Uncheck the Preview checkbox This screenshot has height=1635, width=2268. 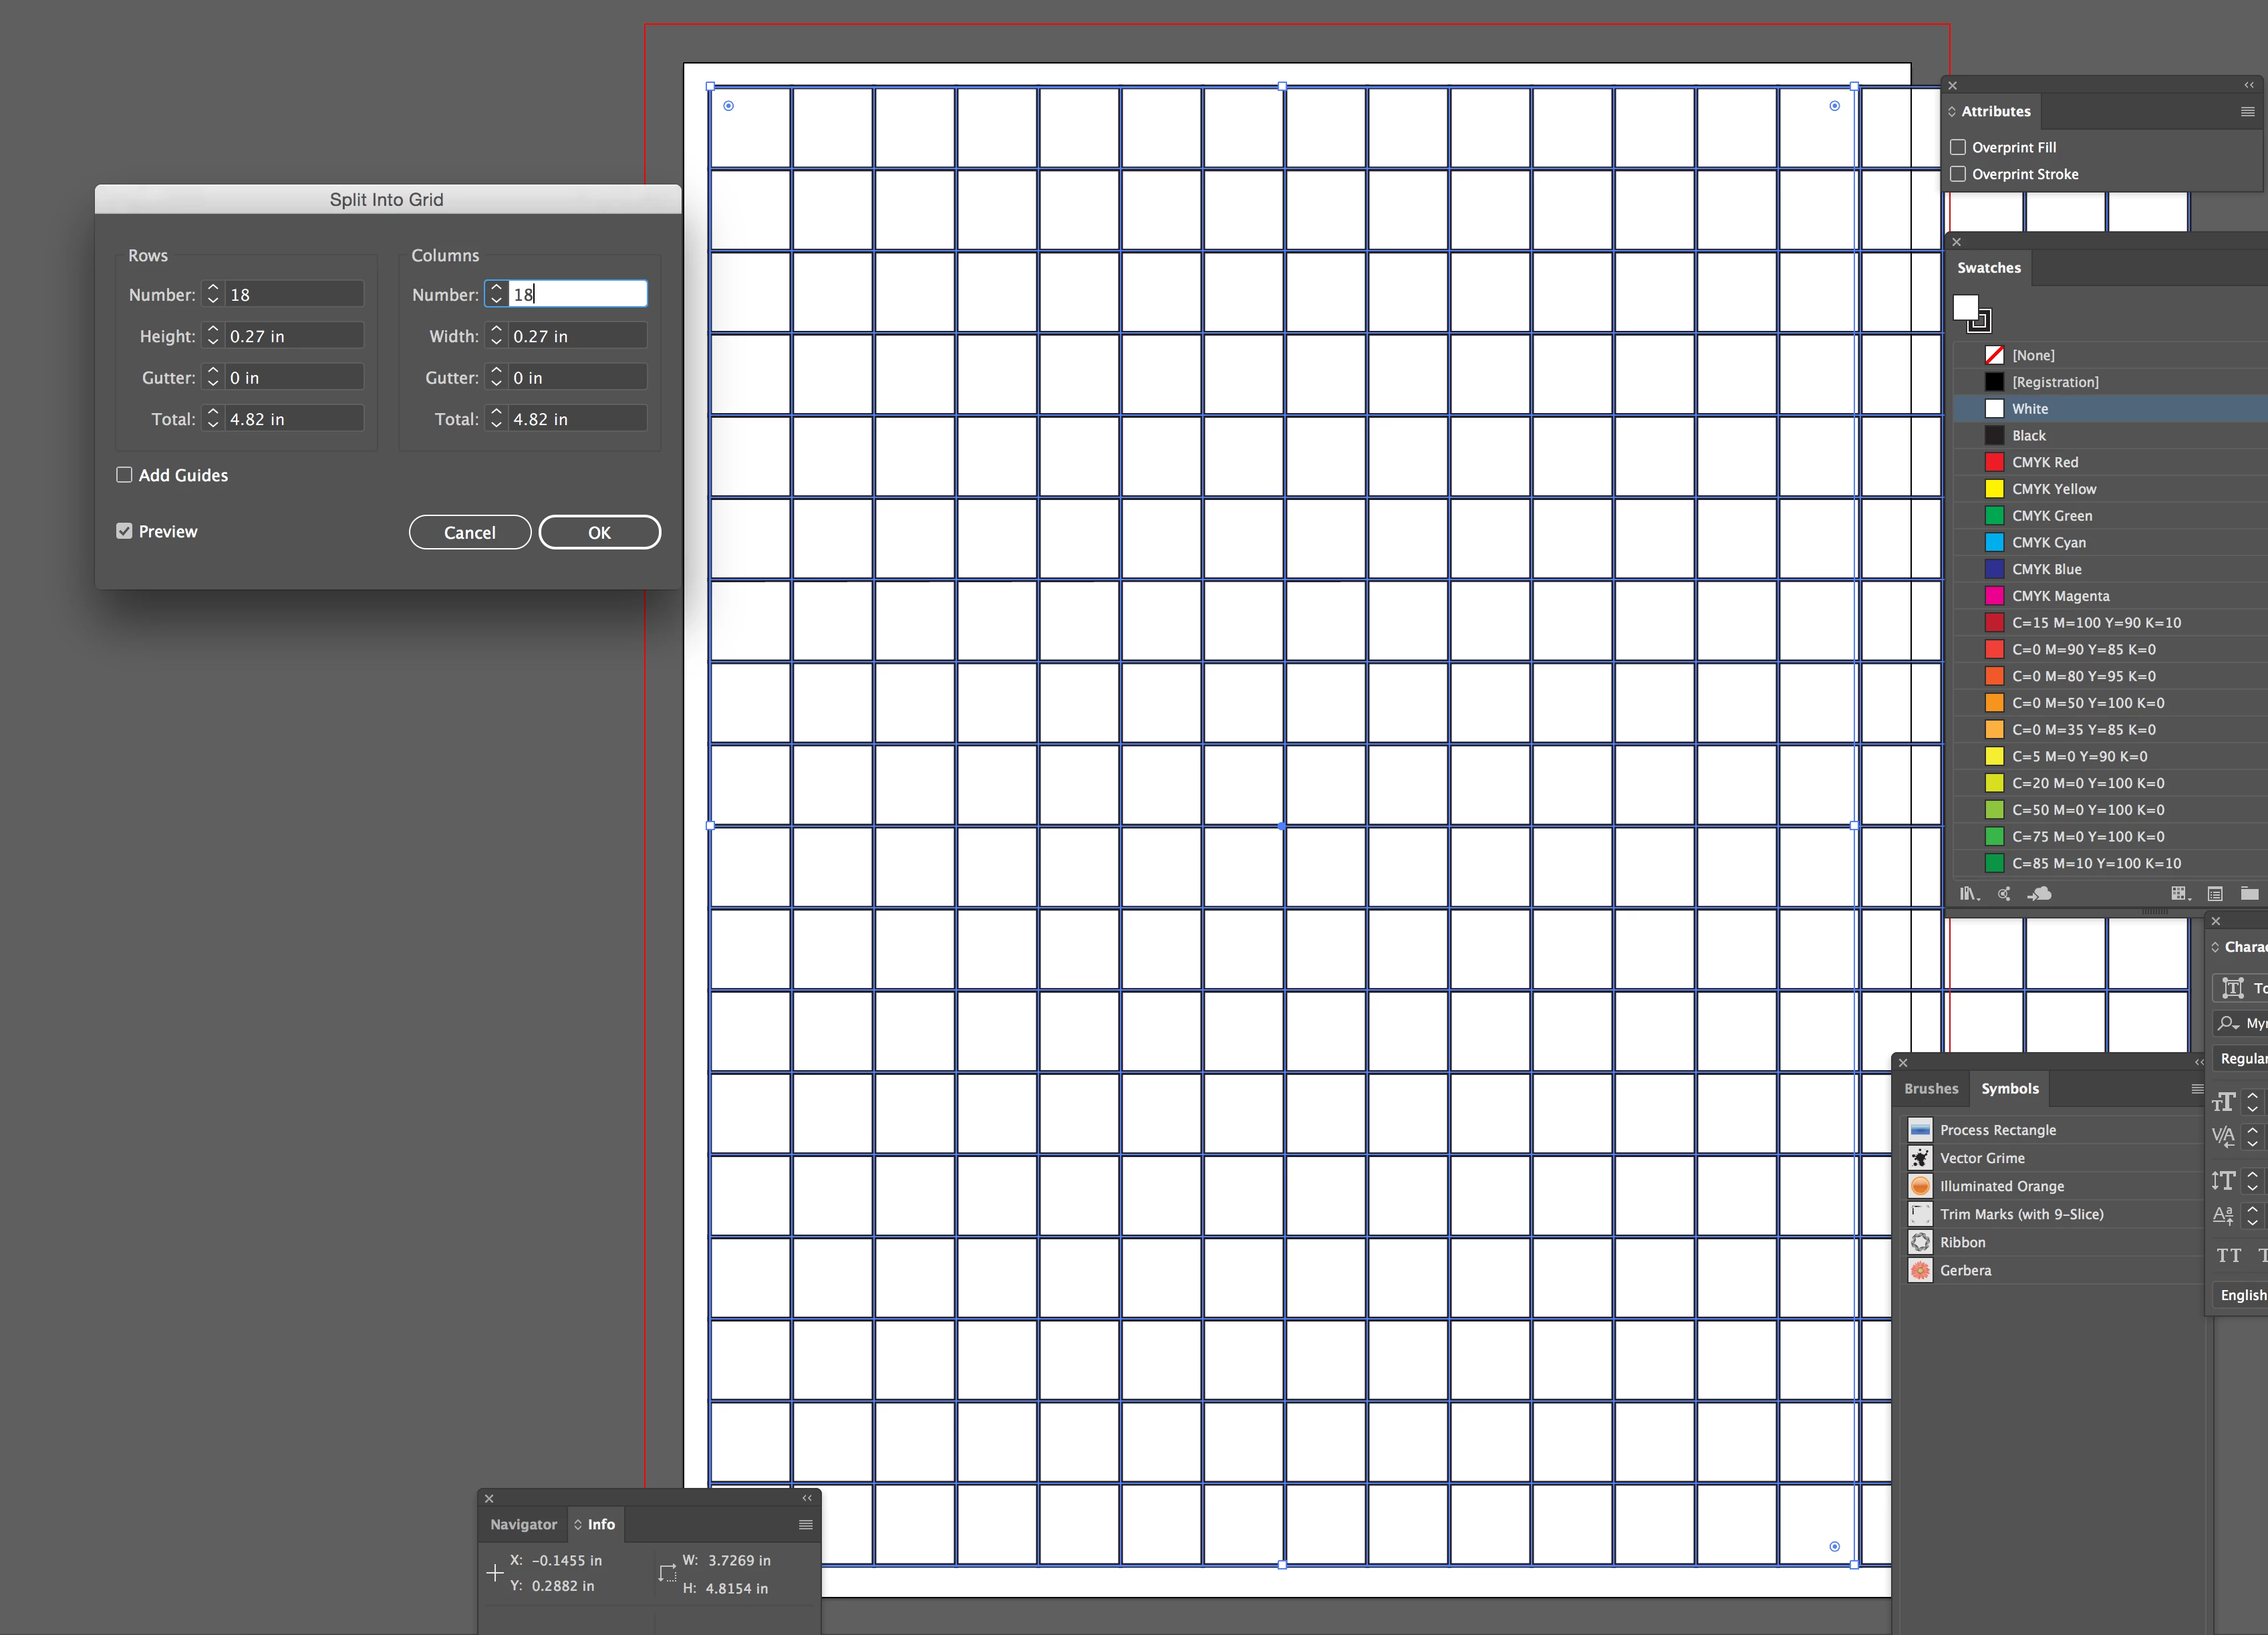pos(124,531)
